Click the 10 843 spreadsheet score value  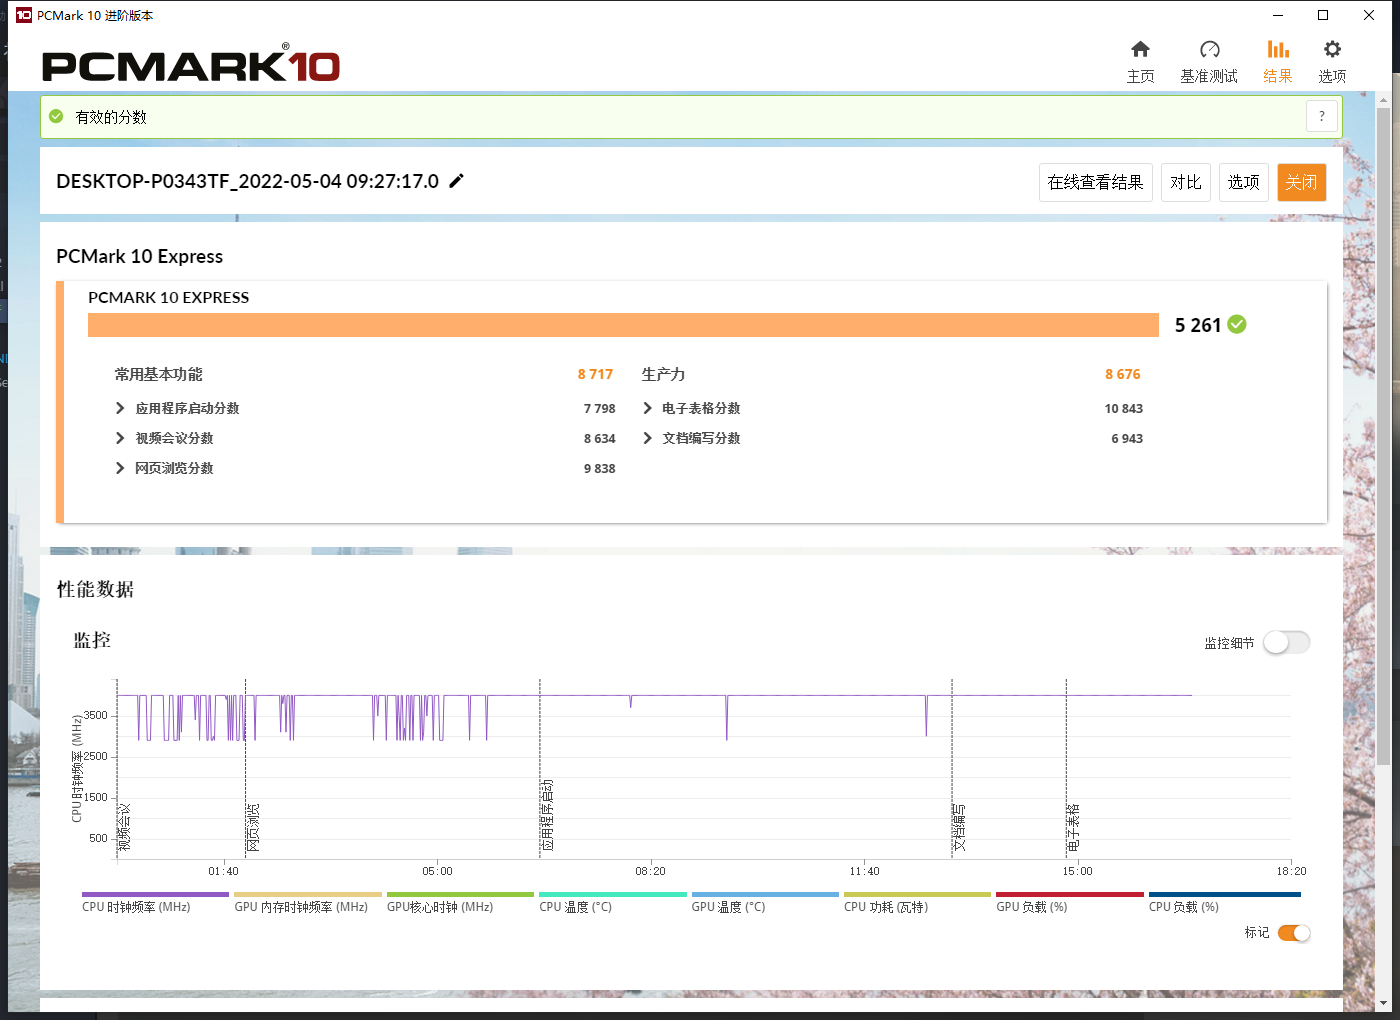click(1124, 408)
